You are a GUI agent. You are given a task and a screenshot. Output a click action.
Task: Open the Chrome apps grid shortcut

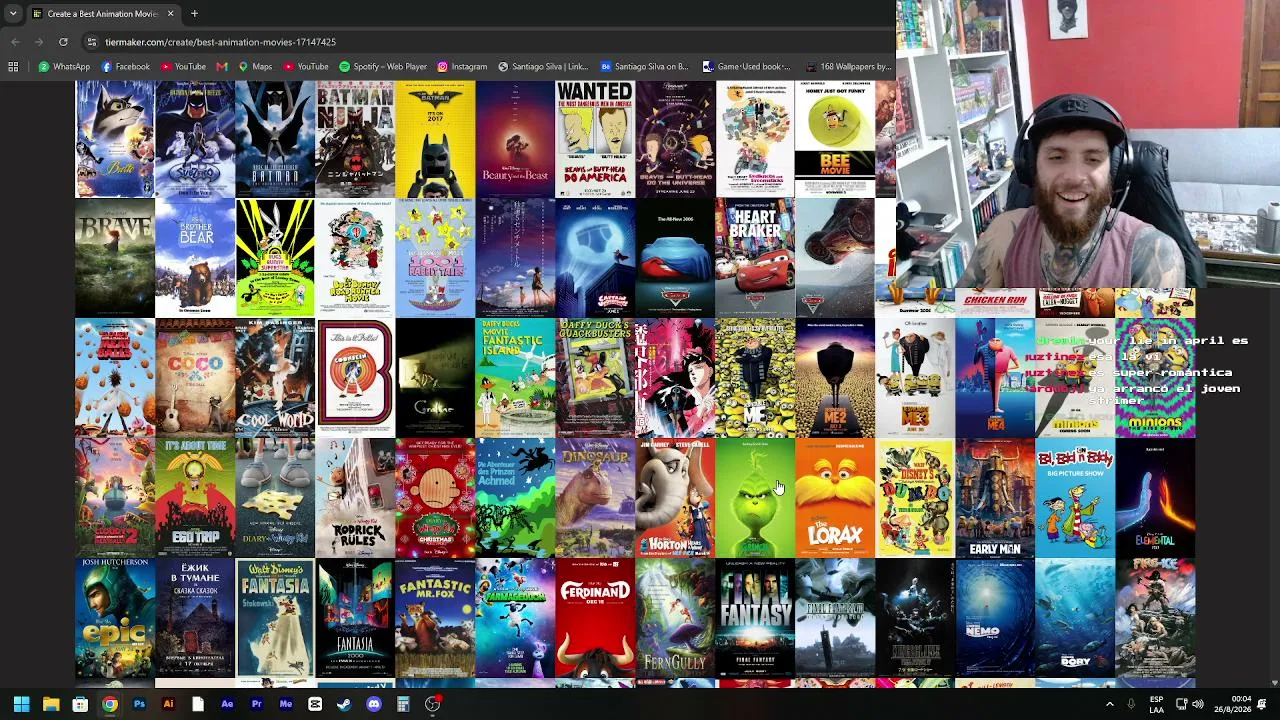13,67
